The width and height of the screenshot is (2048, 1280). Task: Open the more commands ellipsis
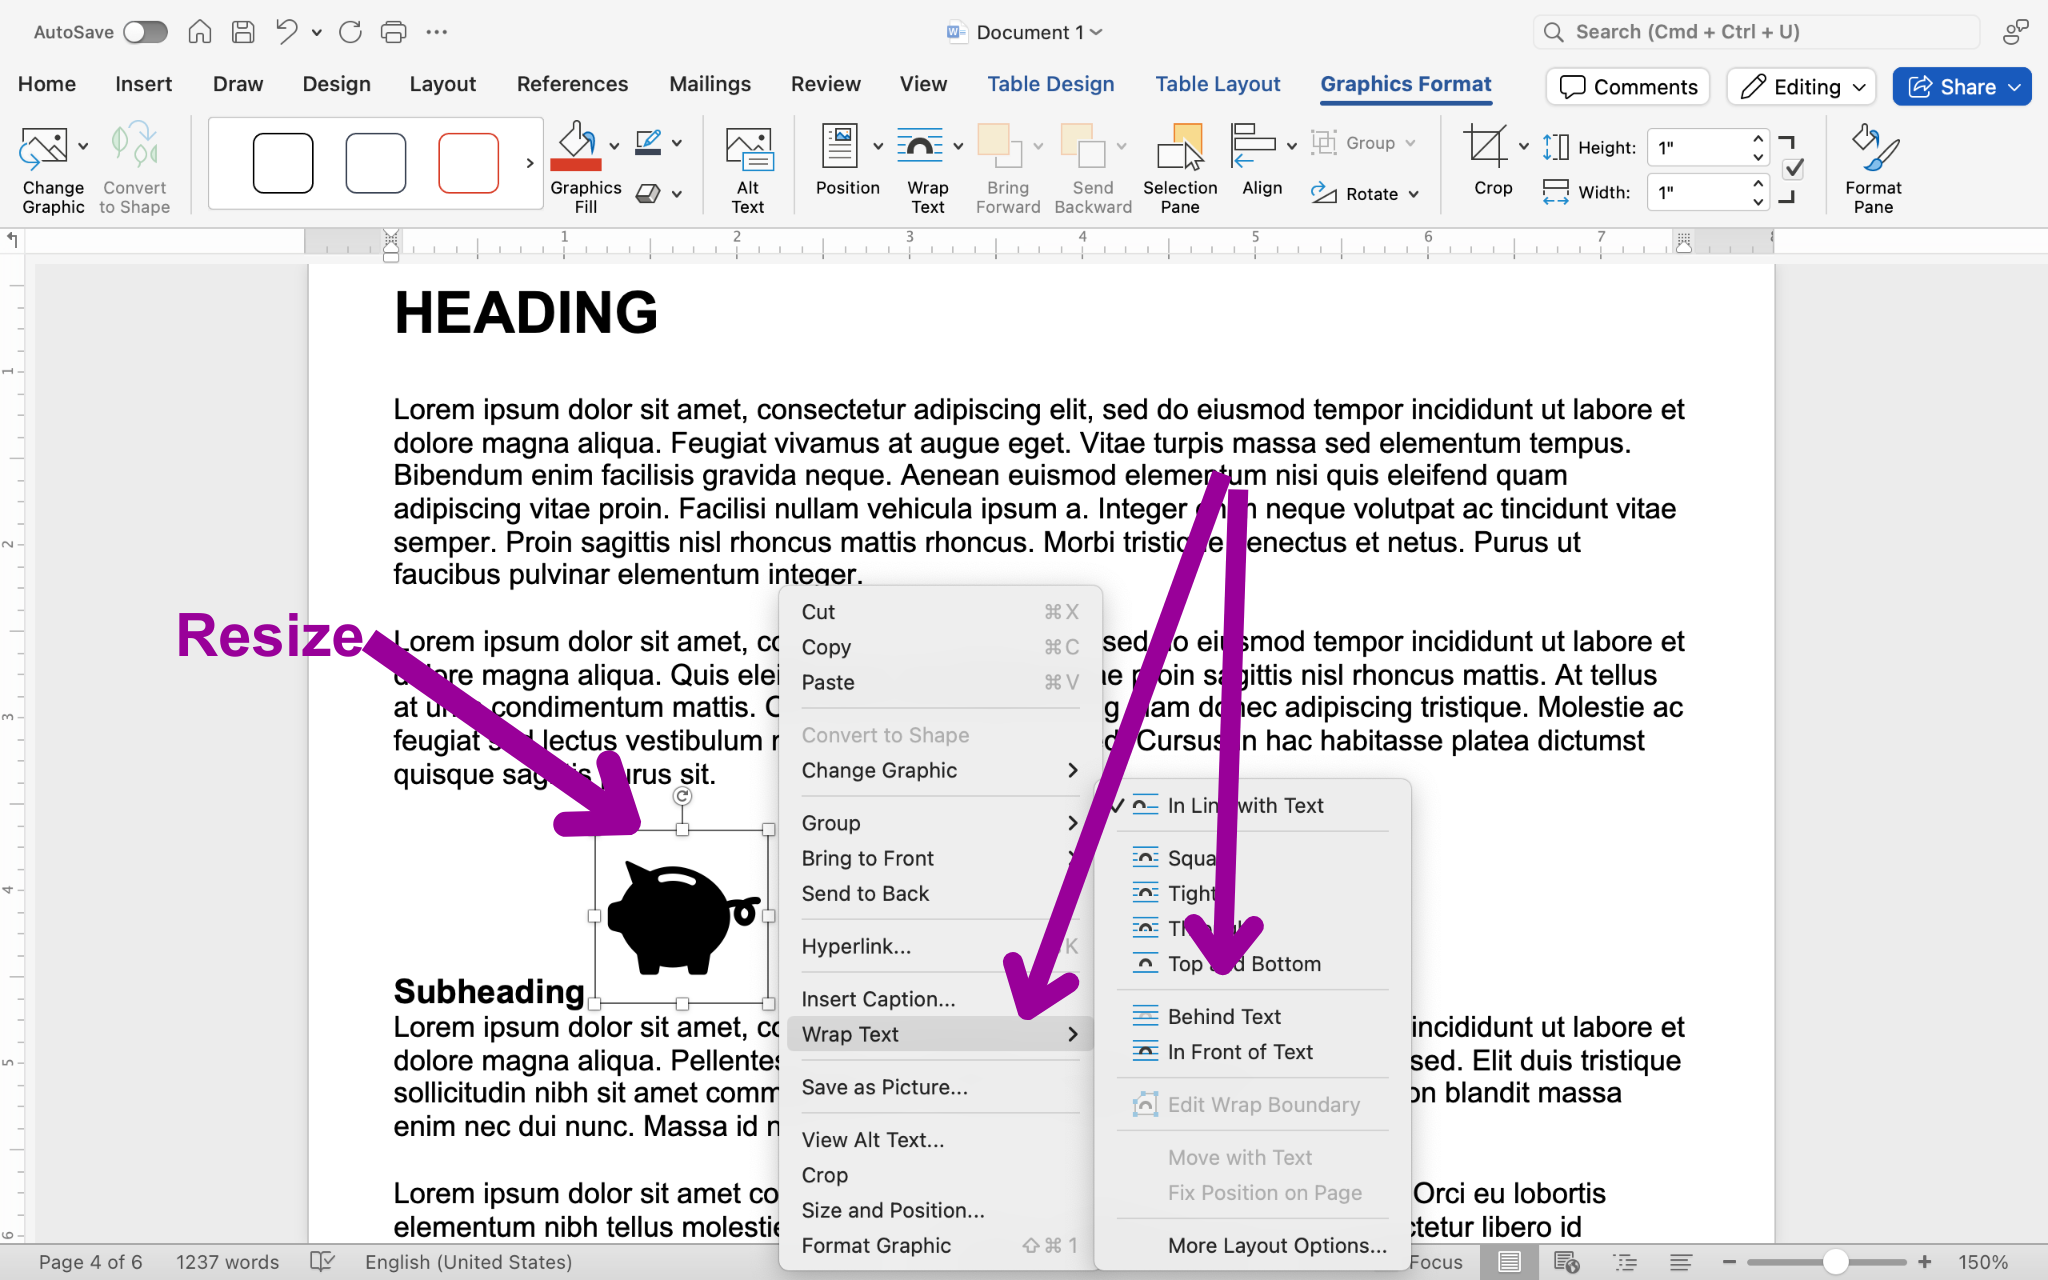click(437, 32)
